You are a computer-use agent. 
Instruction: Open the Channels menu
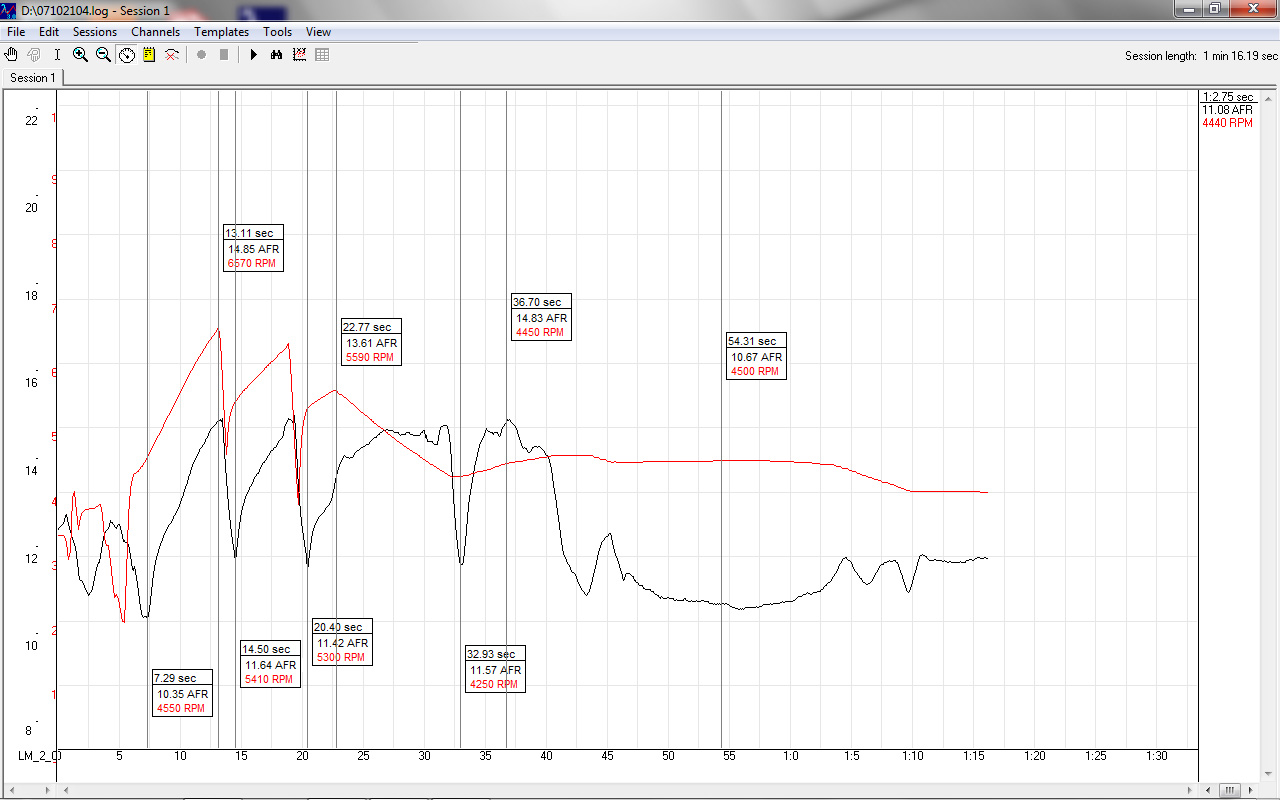pyautogui.click(x=156, y=32)
